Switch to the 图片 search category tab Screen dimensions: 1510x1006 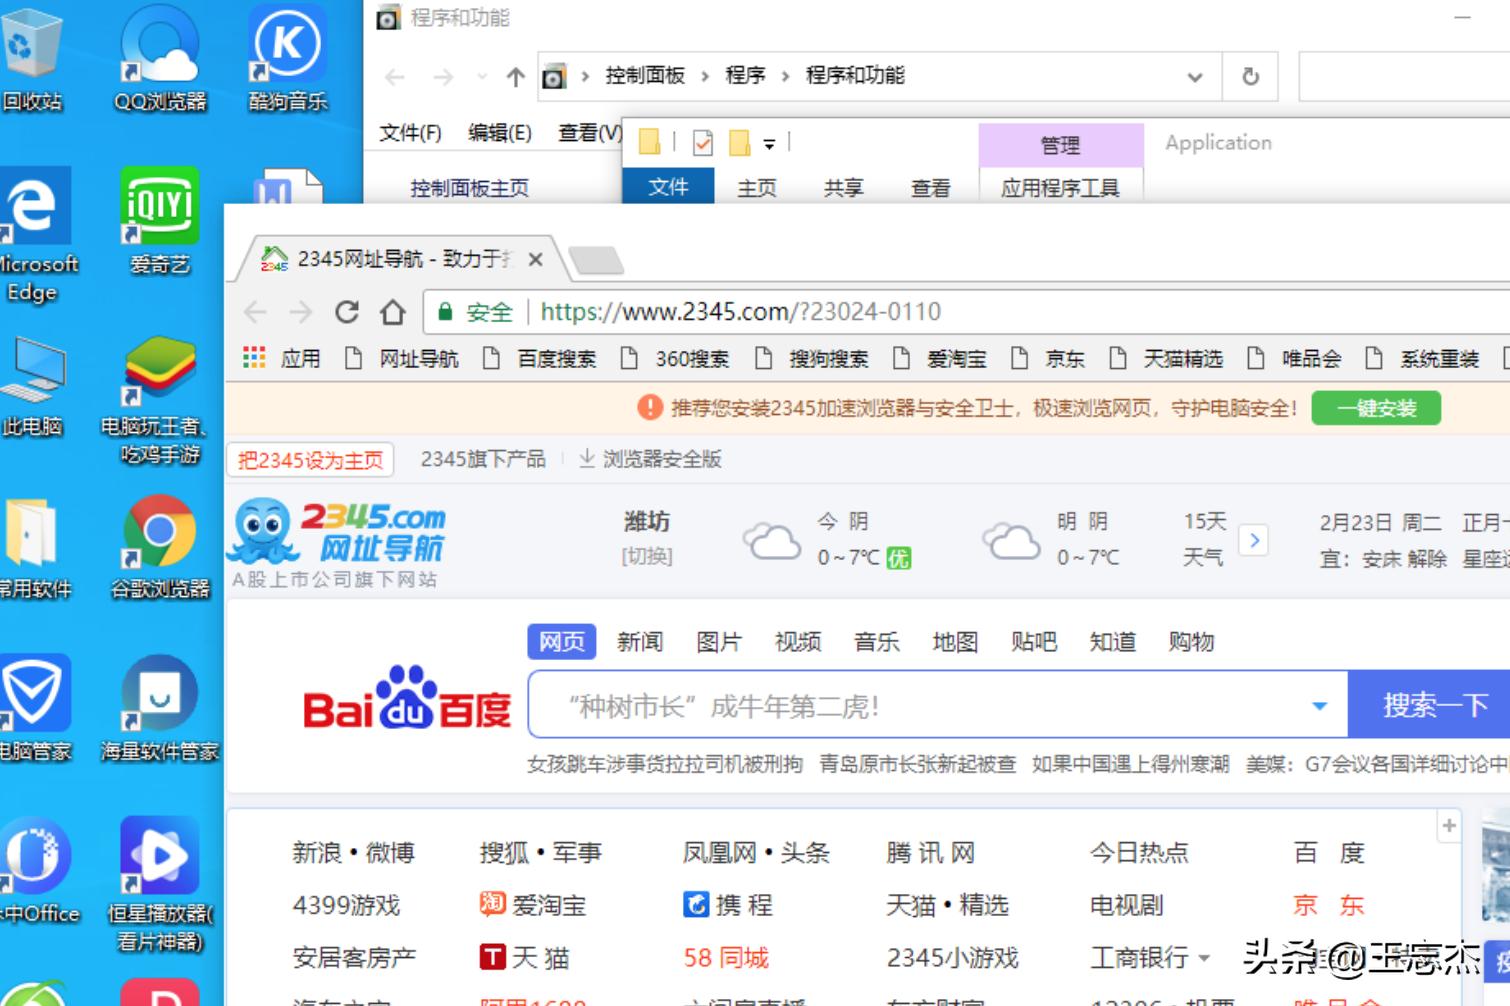click(x=719, y=641)
